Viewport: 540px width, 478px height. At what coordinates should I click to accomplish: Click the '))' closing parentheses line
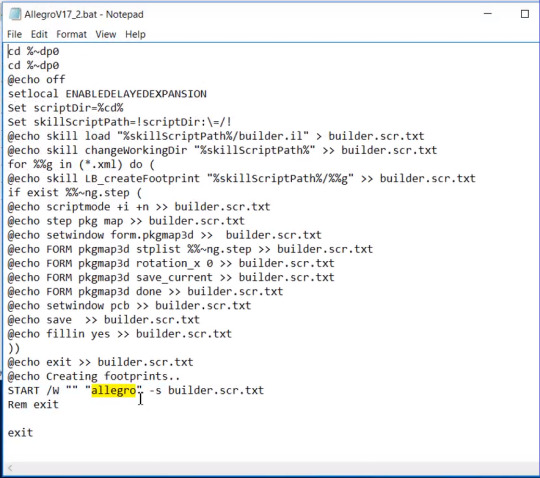(x=14, y=348)
